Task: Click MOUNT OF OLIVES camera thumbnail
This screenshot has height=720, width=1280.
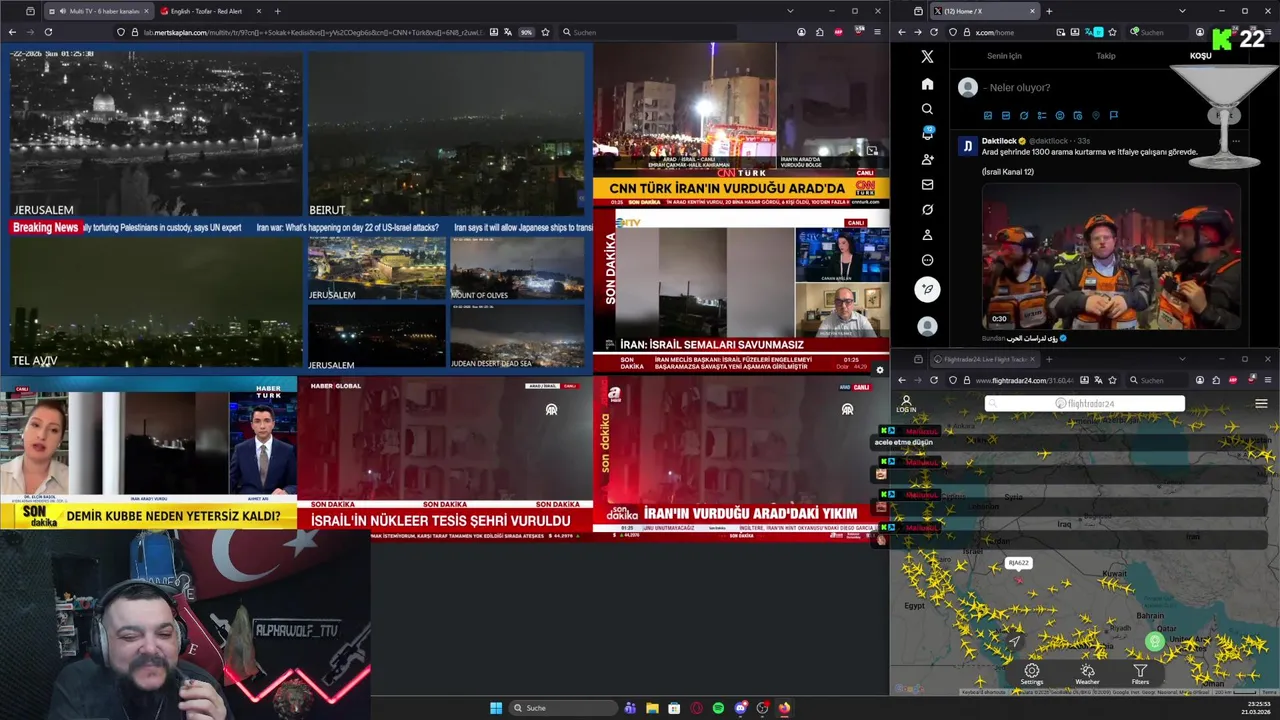Action: coord(517,268)
